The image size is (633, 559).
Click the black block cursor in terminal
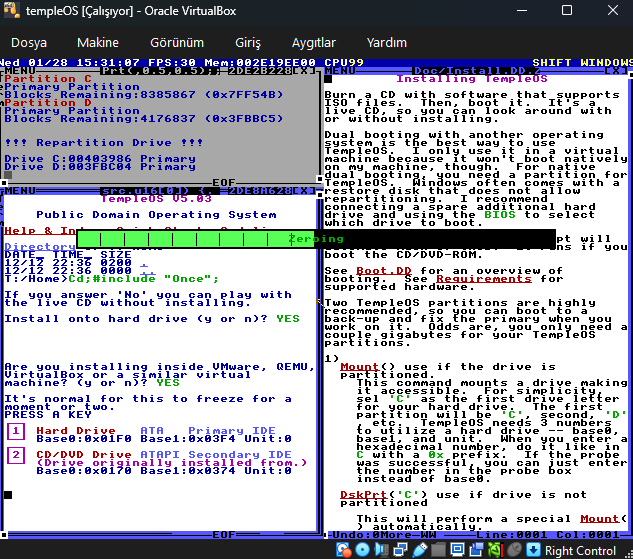coord(8,495)
